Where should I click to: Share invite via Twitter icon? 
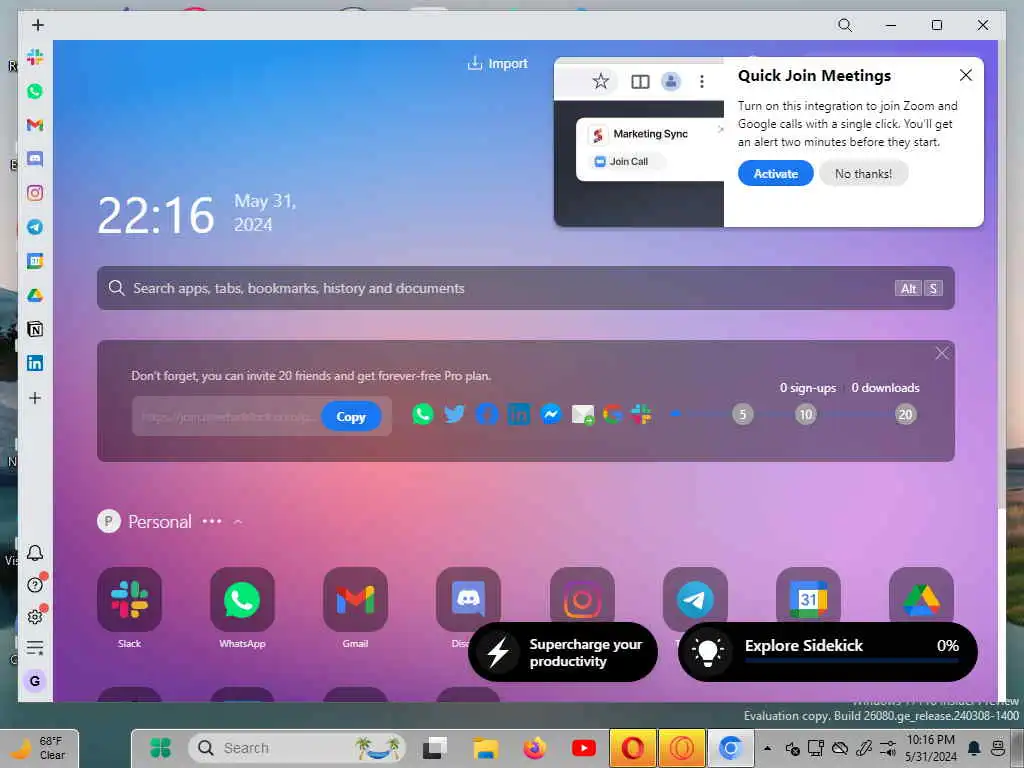(455, 414)
